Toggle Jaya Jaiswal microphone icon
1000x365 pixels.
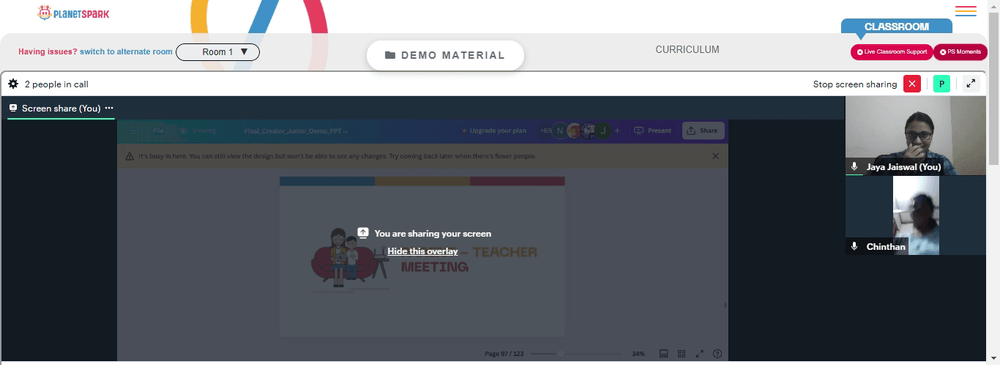855,167
